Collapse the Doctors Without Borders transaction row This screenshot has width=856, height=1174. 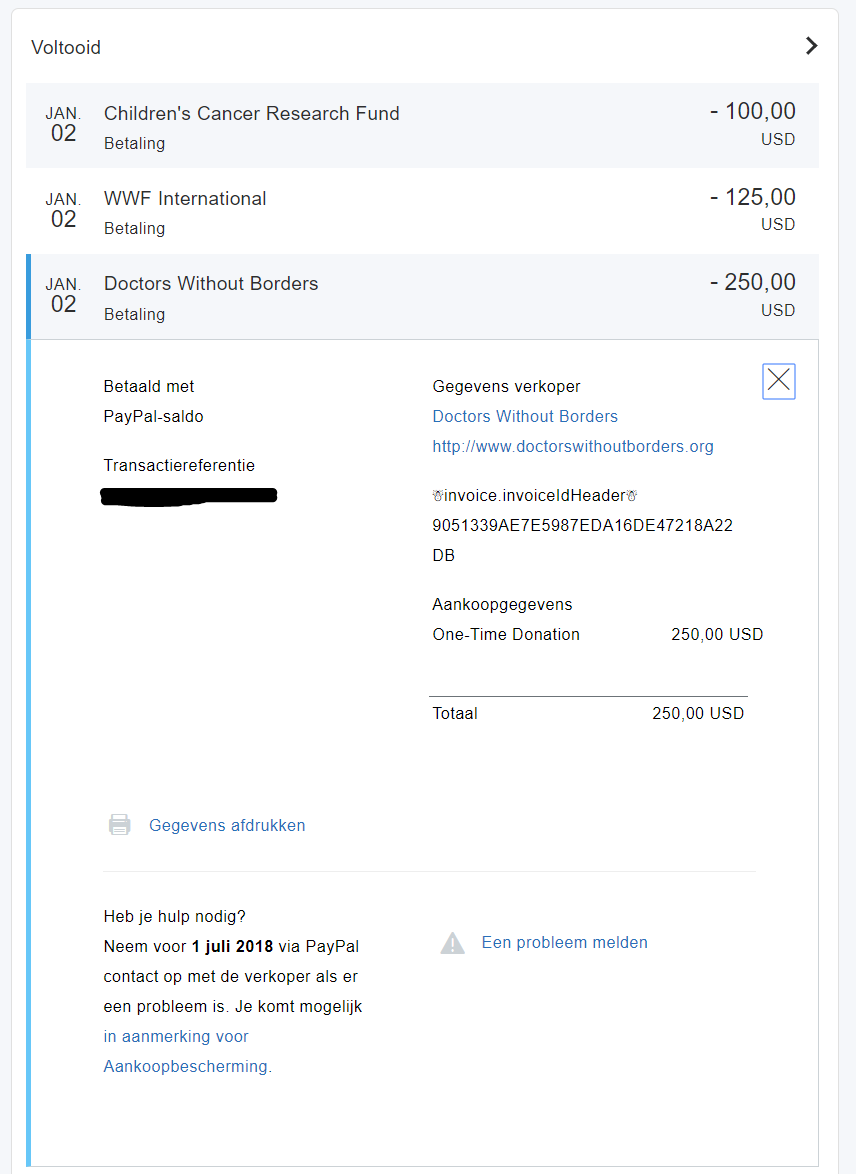coord(422,296)
